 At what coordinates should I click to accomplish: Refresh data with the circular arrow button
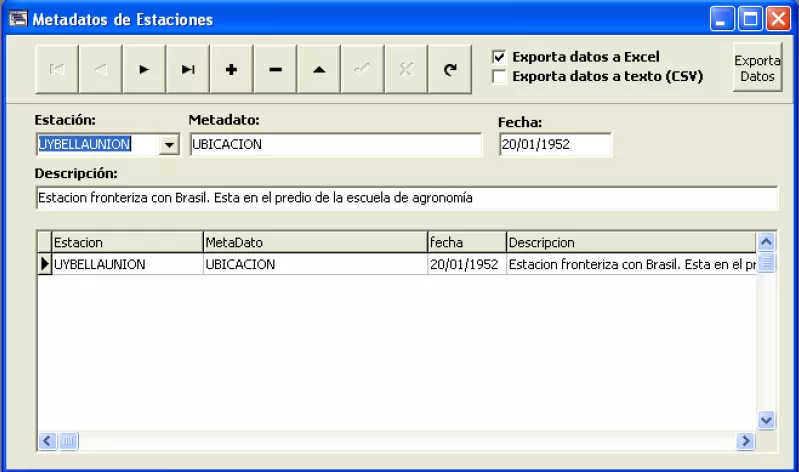pyautogui.click(x=450, y=69)
